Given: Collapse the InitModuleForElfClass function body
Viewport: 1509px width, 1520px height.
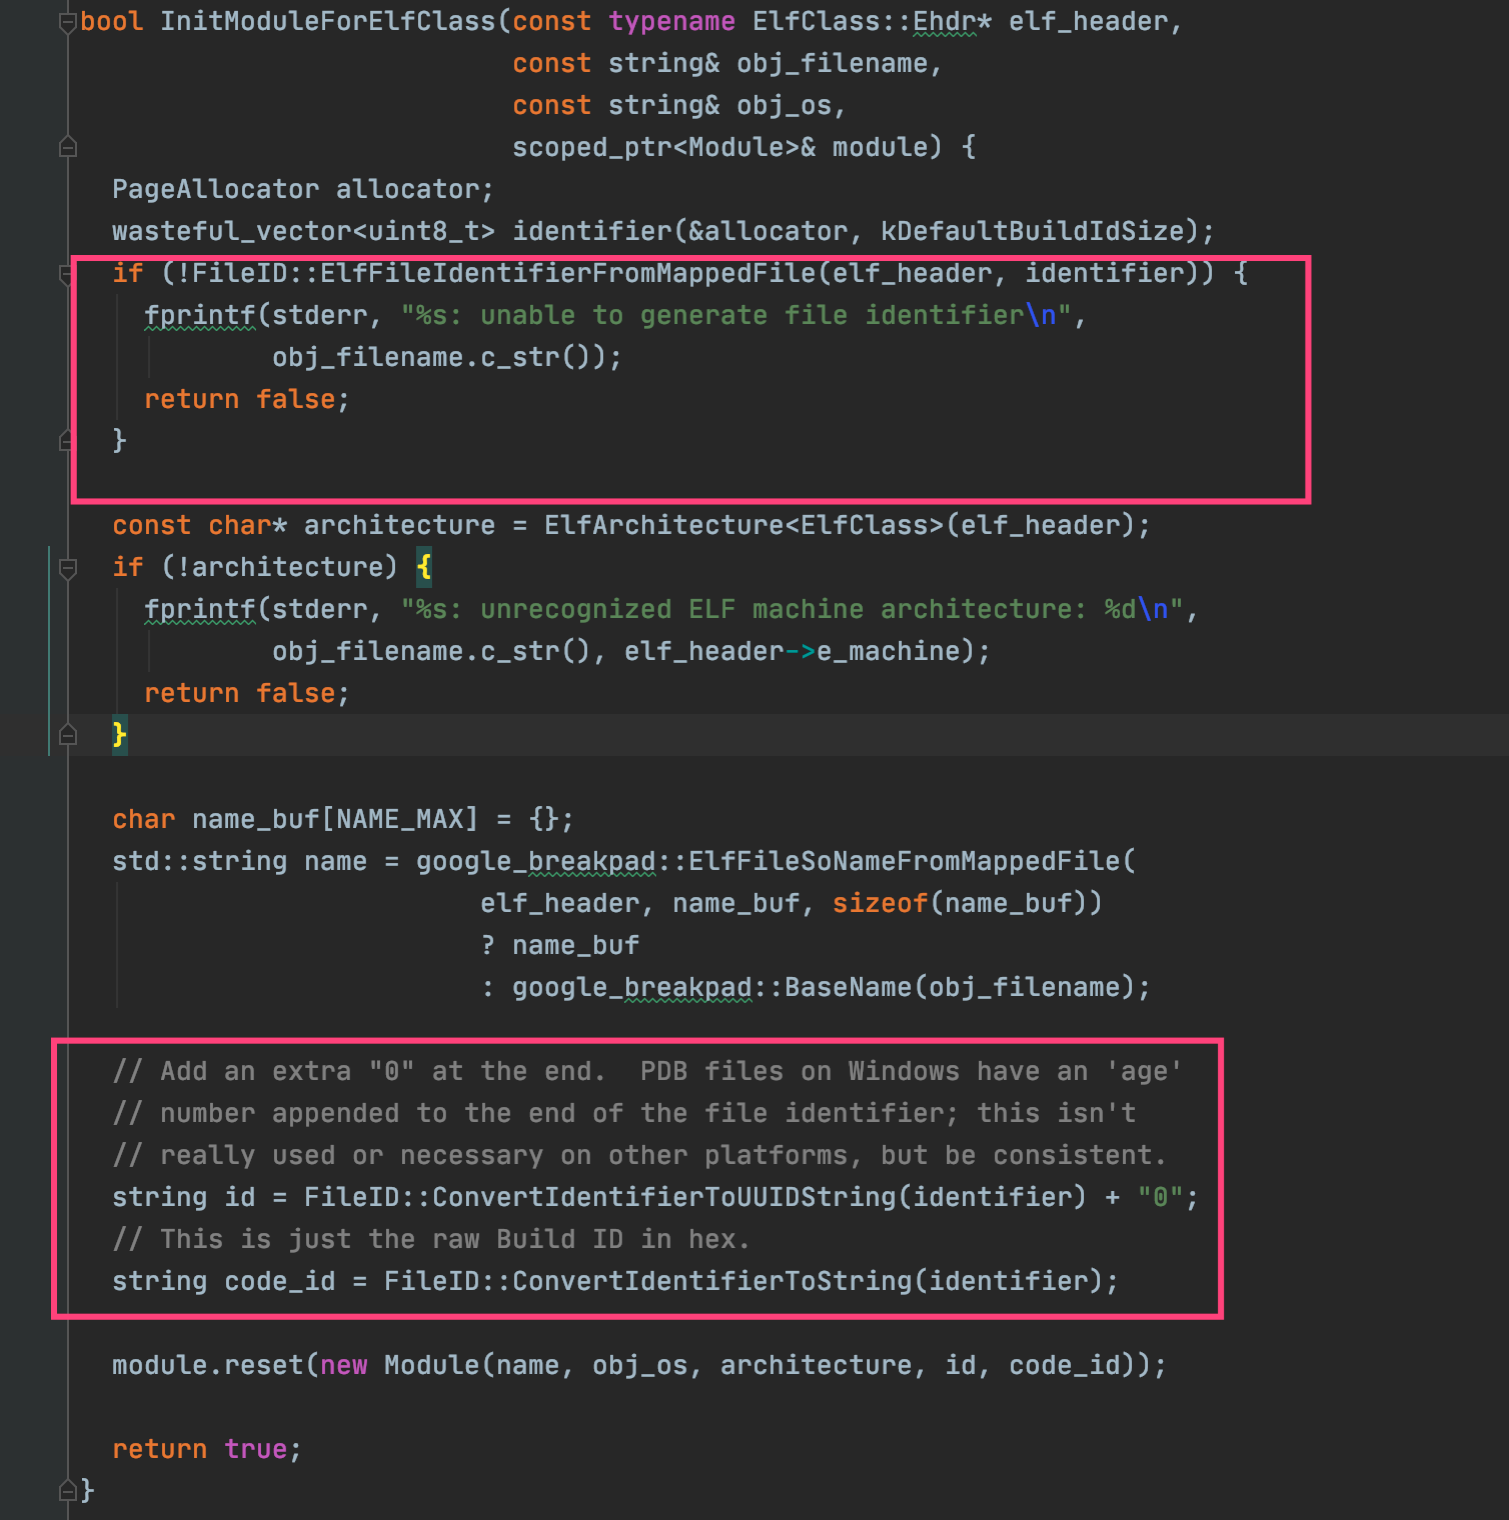Looking at the screenshot, I should 67,21.
